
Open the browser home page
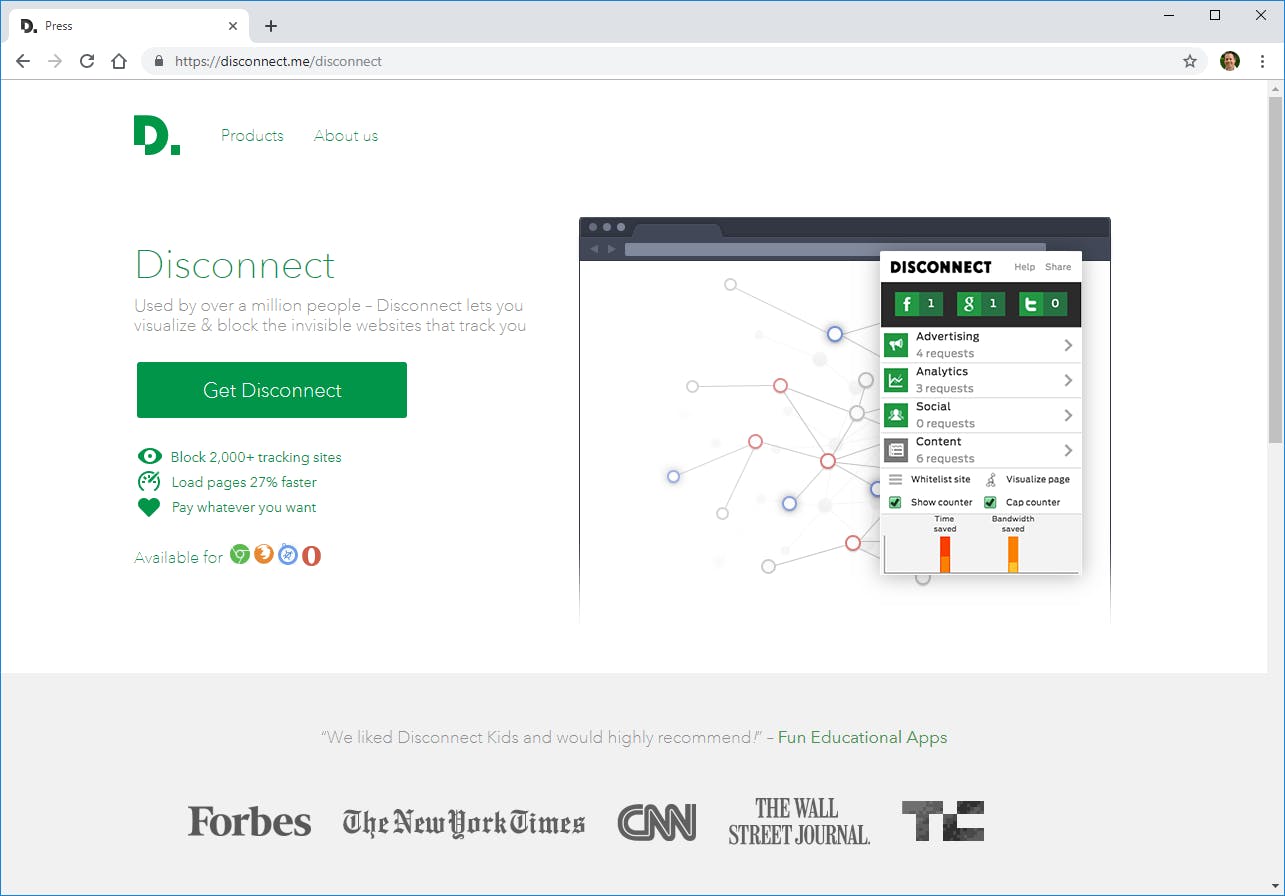(119, 61)
